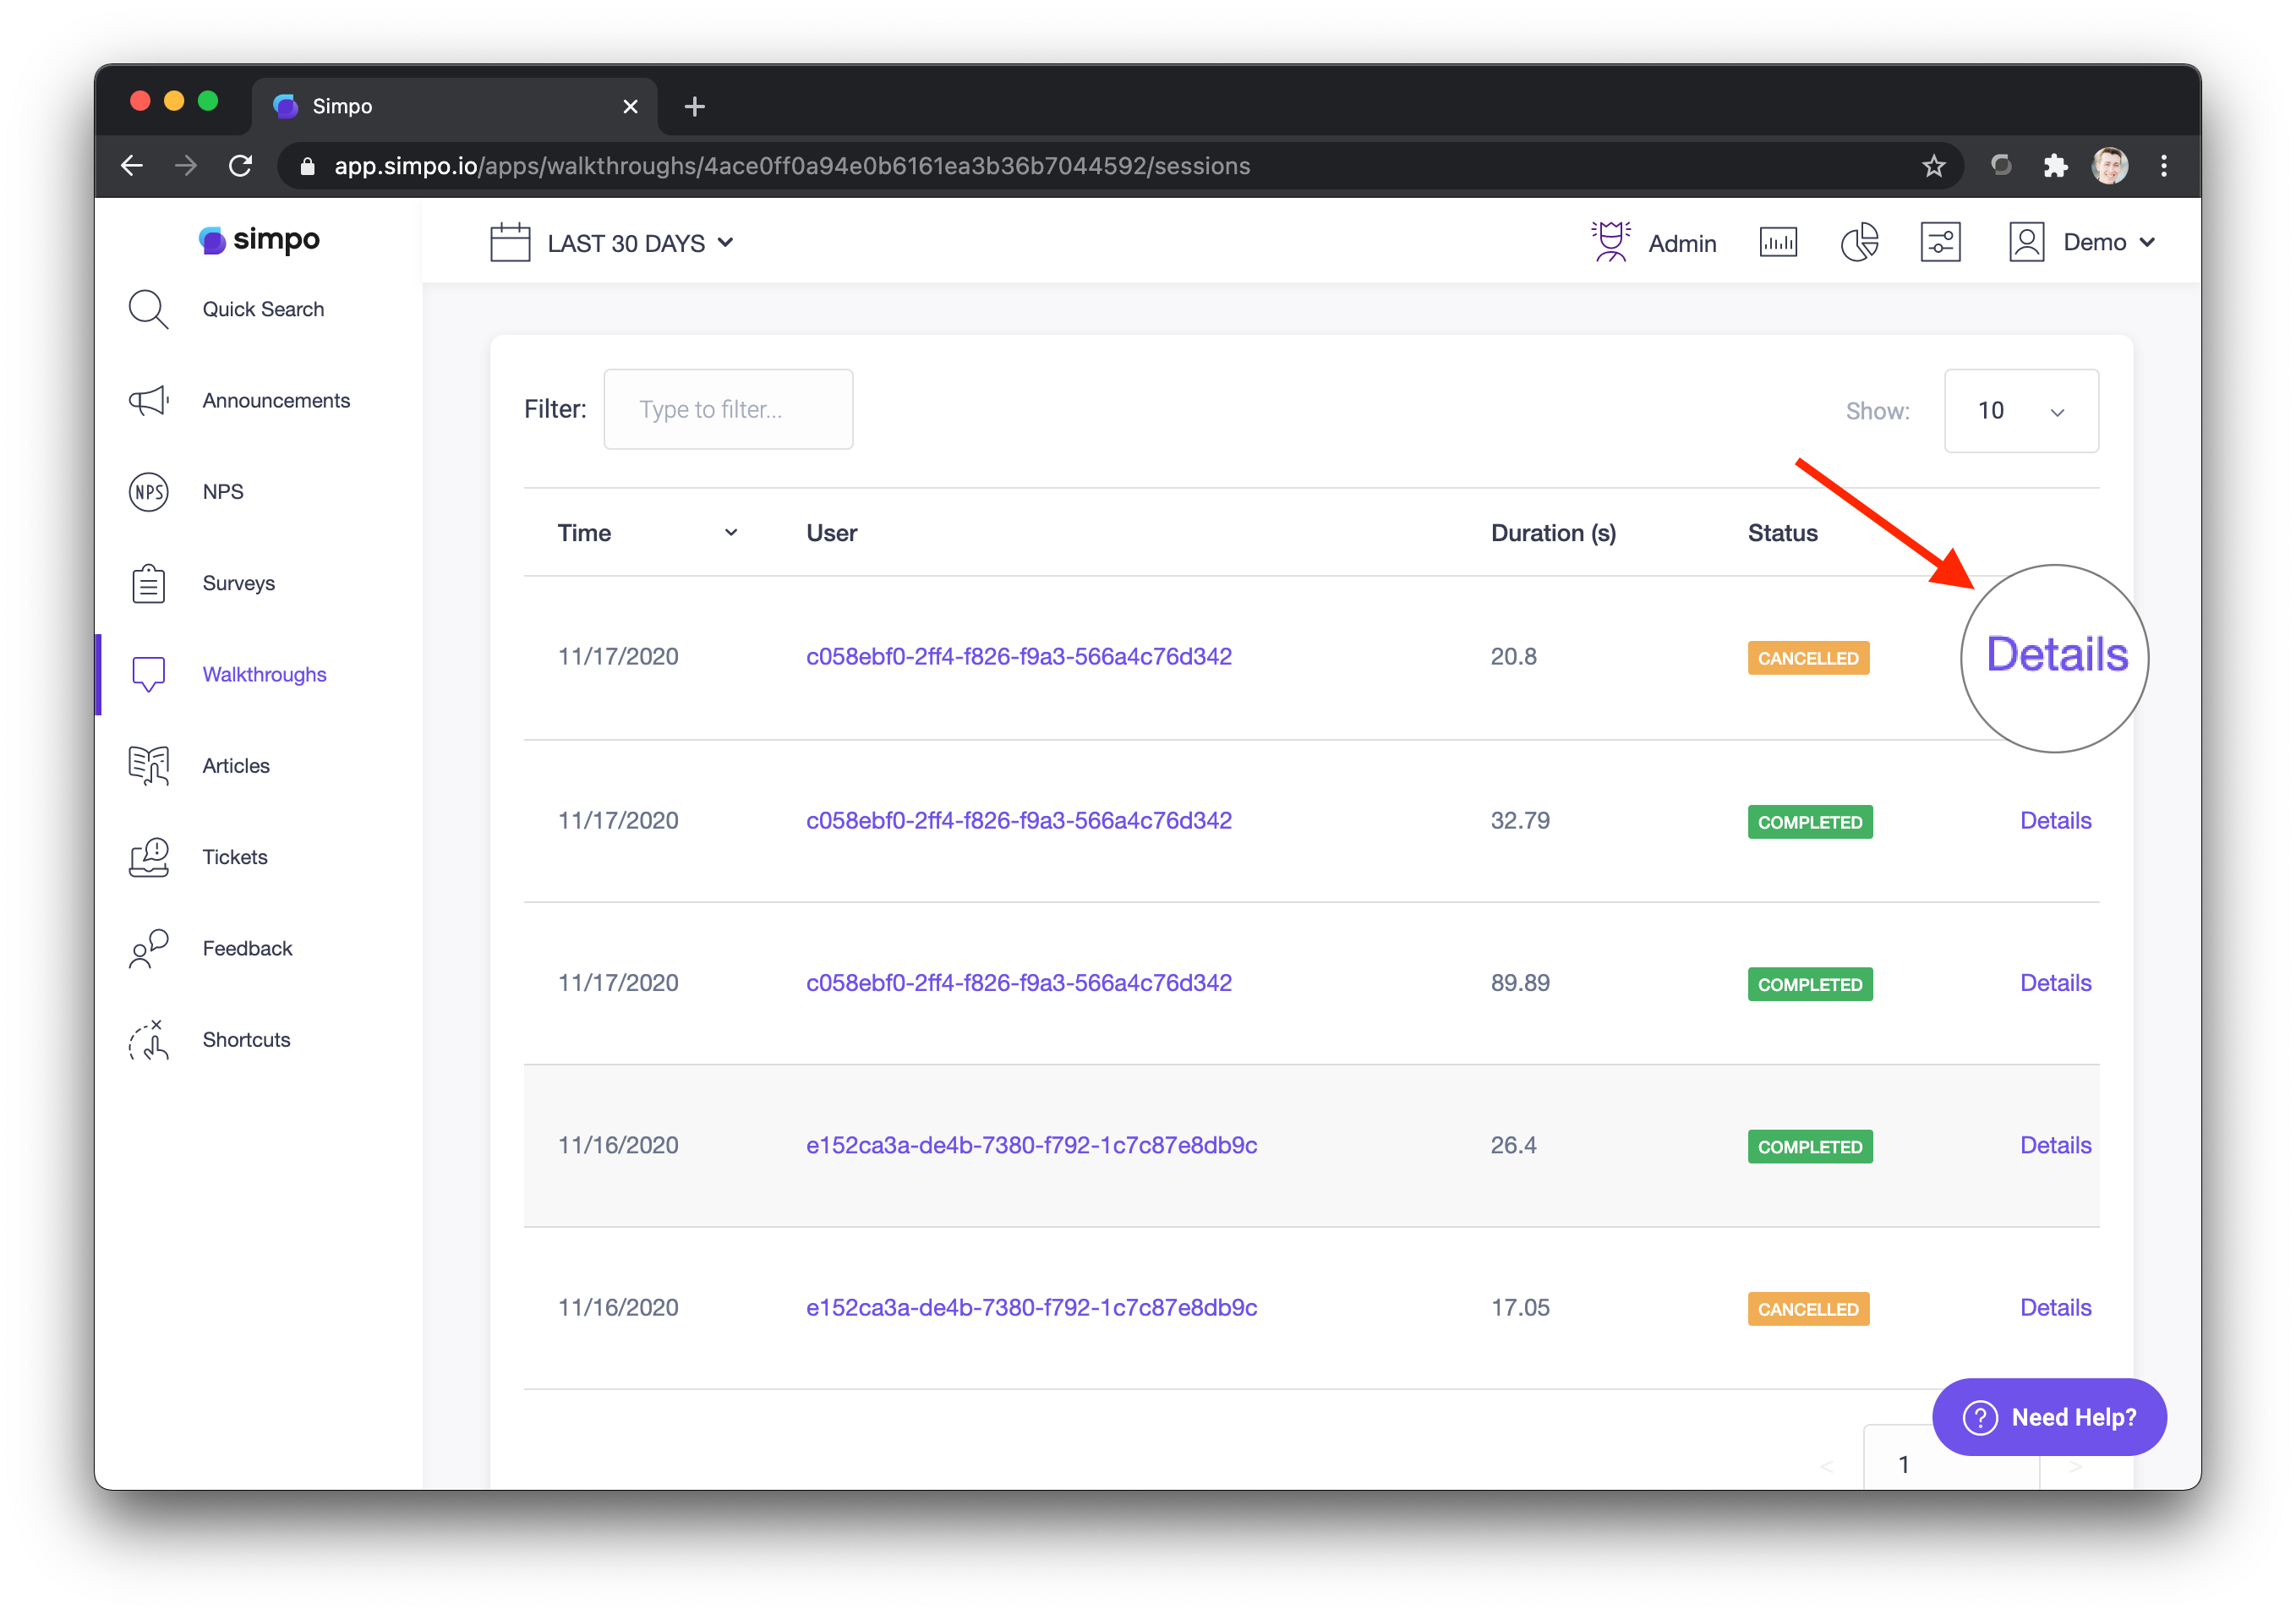This screenshot has width=2296, height=1615.
Task: Click the Tickets icon in sidebar
Action: (148, 857)
